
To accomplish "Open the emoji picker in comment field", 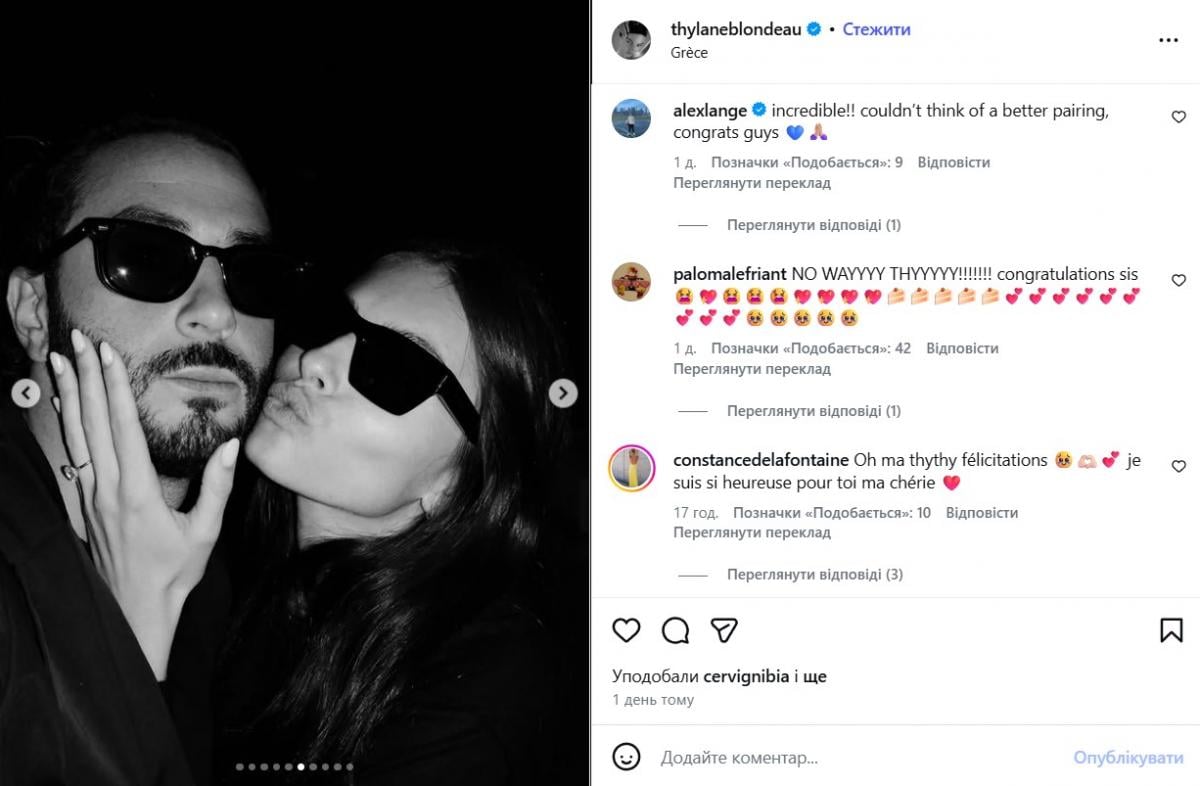I will point(626,757).
